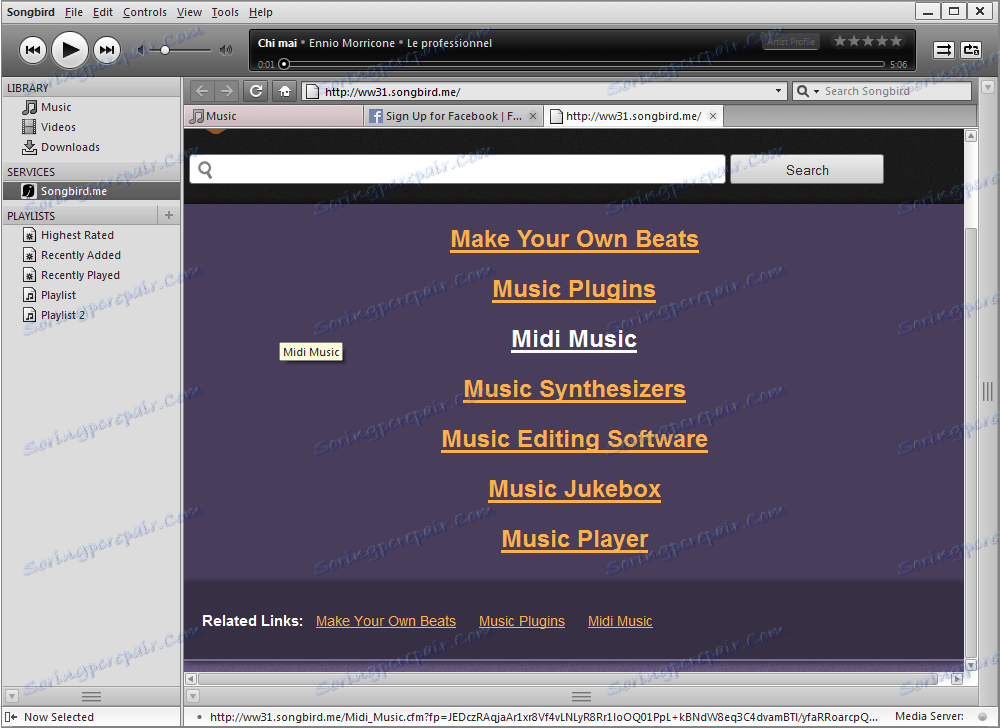Open the File menu
This screenshot has width=1000, height=728.
(x=73, y=12)
